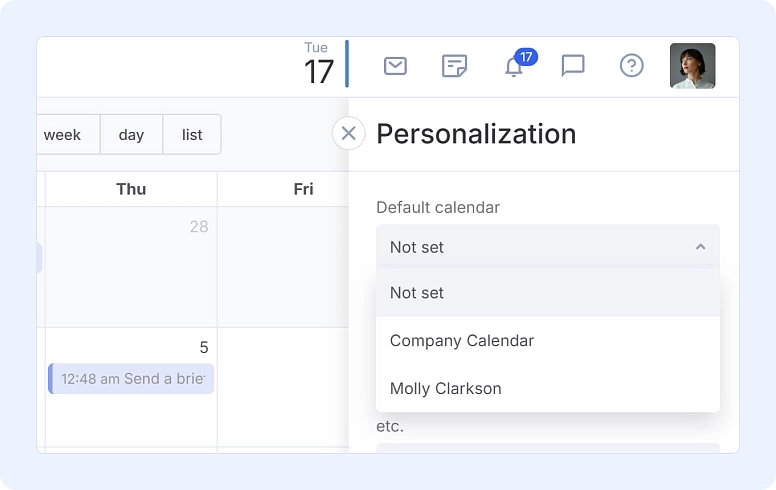Viewport: 776px width, 490px height.
Task: Select the Thursday 5 calendar cell
Action: point(131,388)
